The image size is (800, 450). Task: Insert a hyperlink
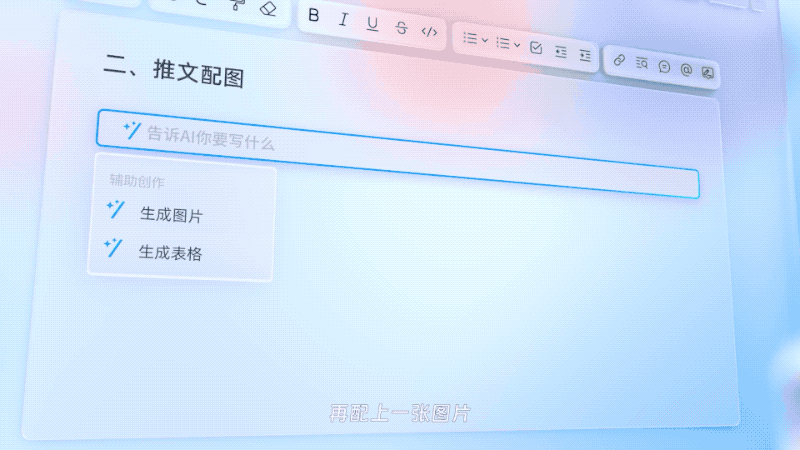click(x=619, y=60)
